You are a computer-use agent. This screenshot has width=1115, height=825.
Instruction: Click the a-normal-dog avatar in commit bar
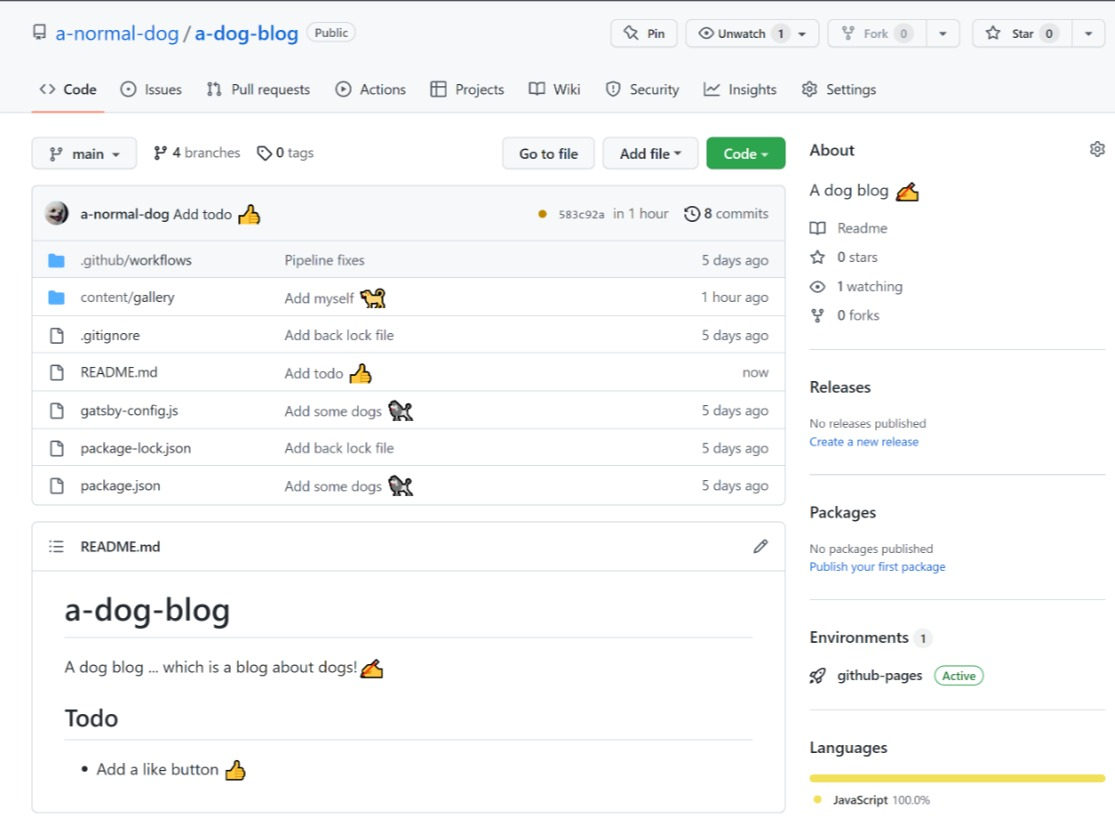(56, 213)
